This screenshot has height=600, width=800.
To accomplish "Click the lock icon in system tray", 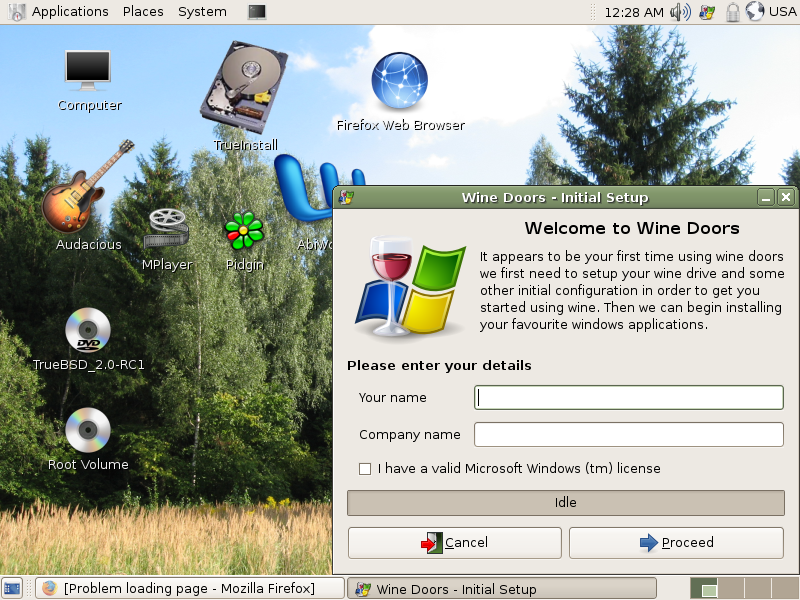I will click(733, 12).
